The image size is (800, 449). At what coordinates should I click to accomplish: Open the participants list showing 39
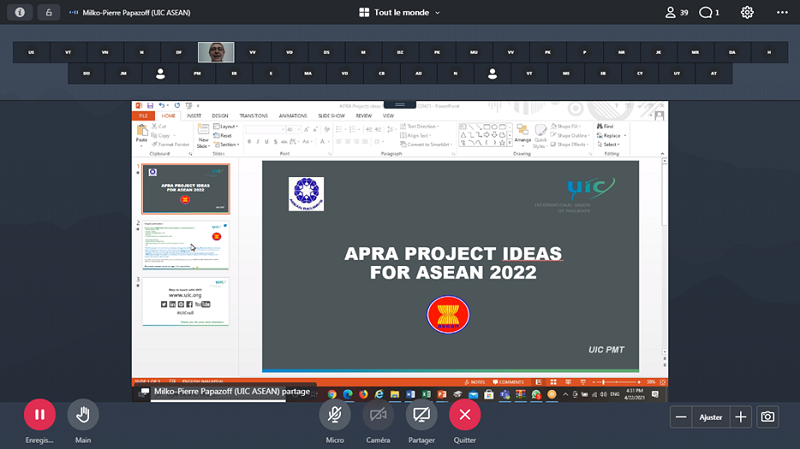(676, 12)
